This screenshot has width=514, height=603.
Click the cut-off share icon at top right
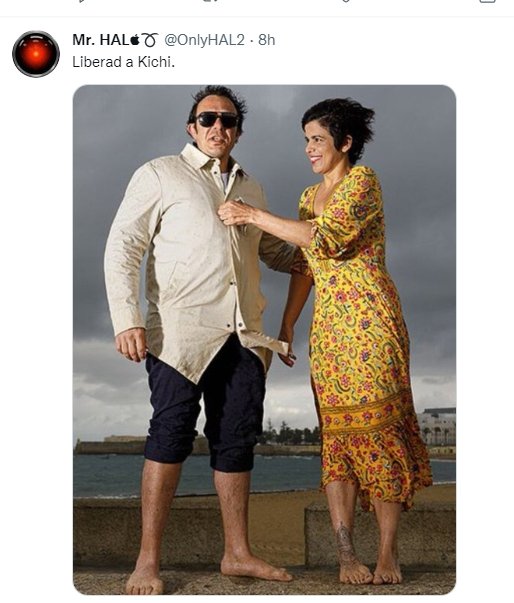pyautogui.click(x=487, y=1)
